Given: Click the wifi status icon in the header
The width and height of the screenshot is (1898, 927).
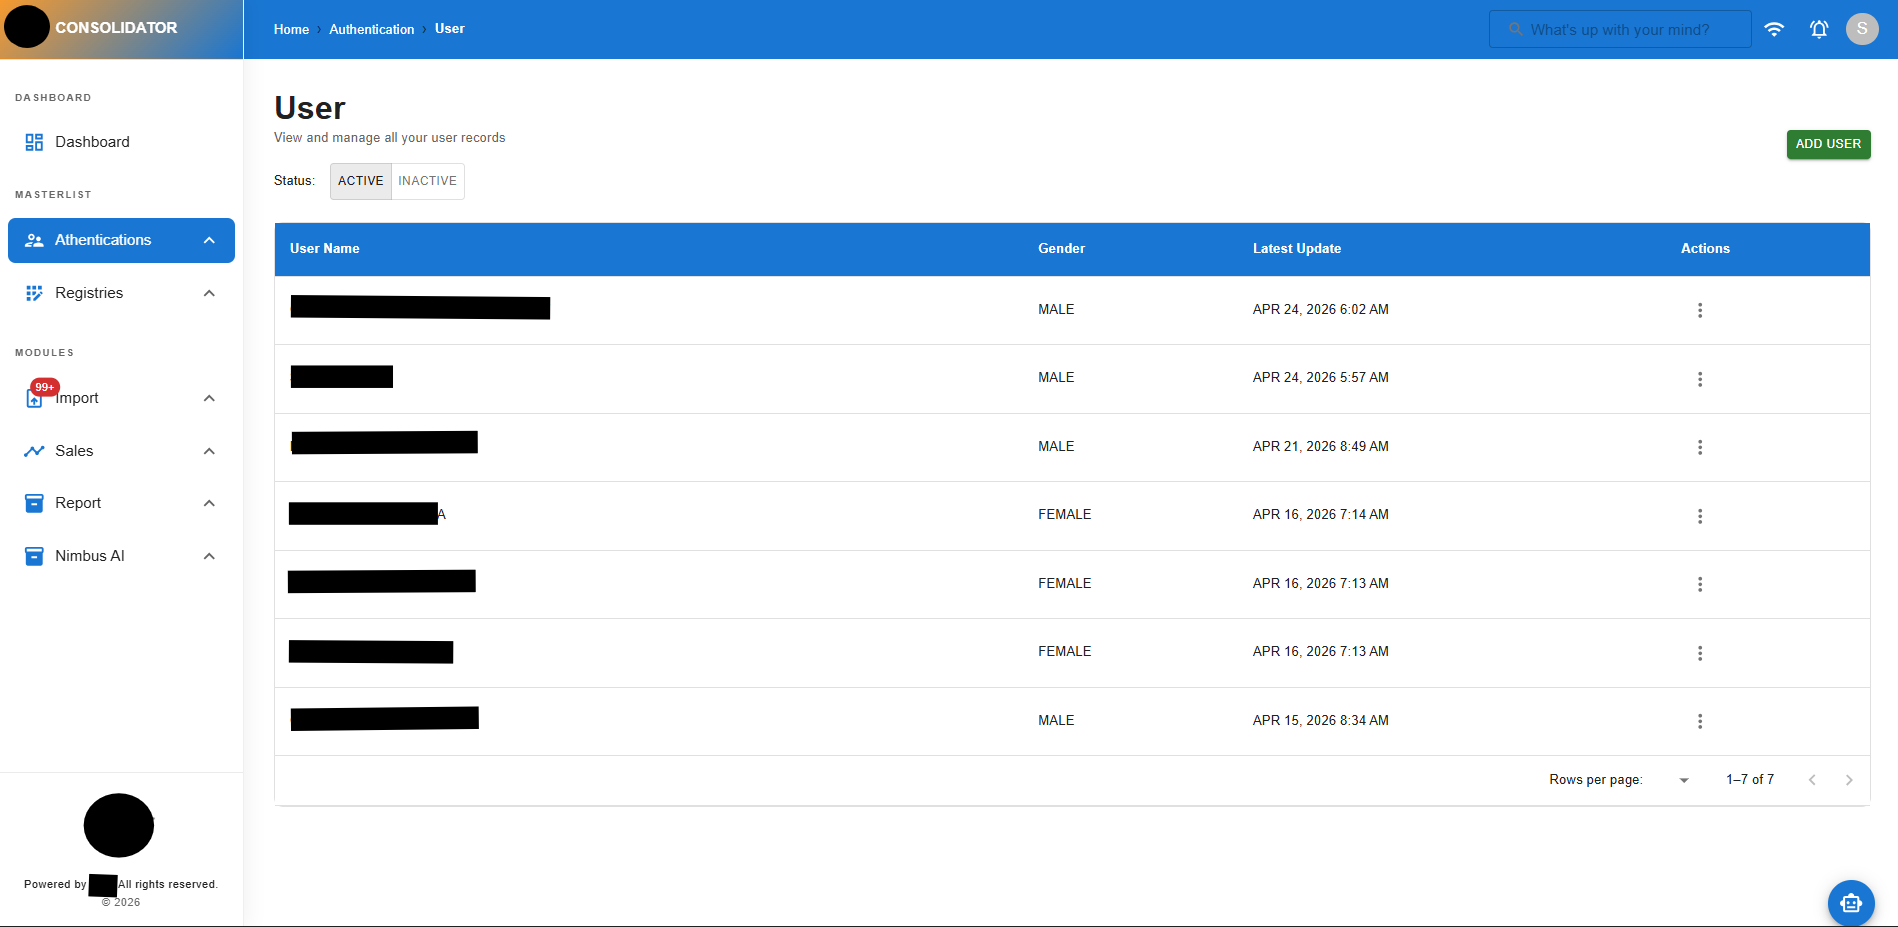Looking at the screenshot, I should [1776, 29].
